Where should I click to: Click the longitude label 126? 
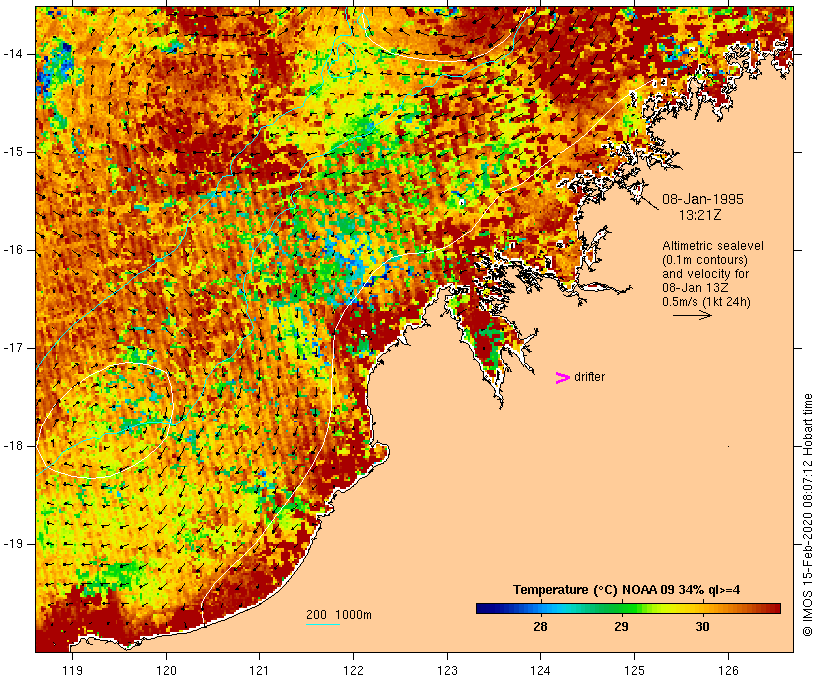(x=728, y=670)
